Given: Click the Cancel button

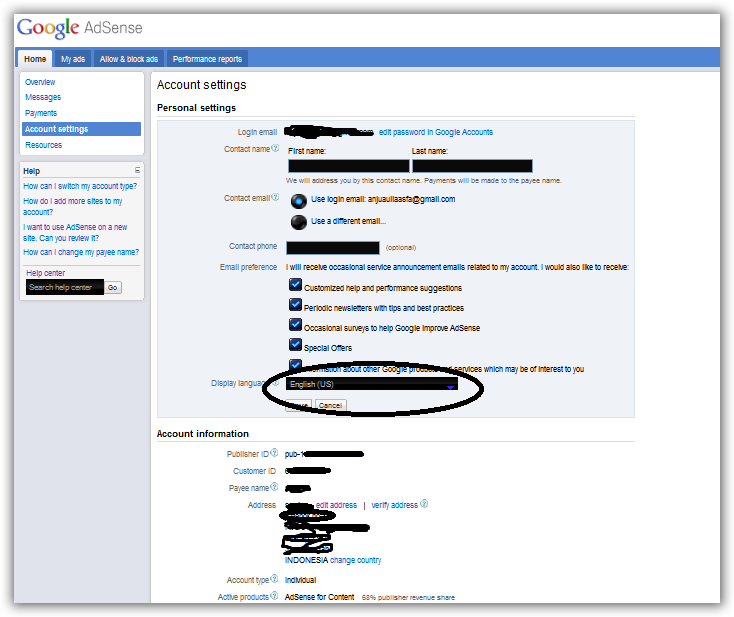Looking at the screenshot, I should click(330, 405).
